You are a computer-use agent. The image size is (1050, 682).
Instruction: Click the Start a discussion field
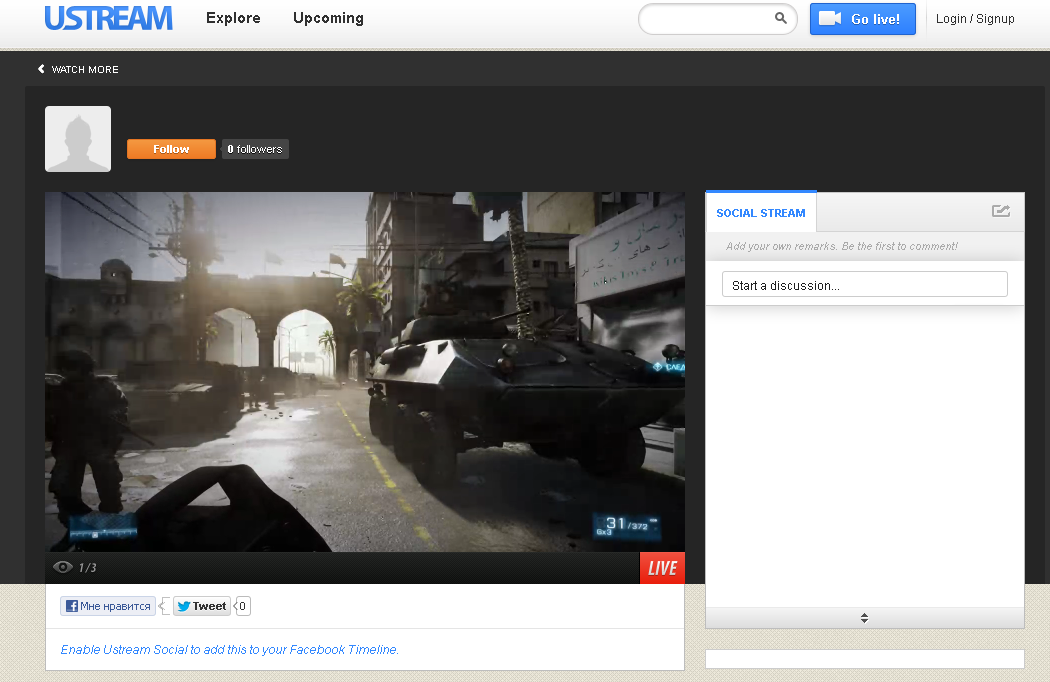(865, 284)
